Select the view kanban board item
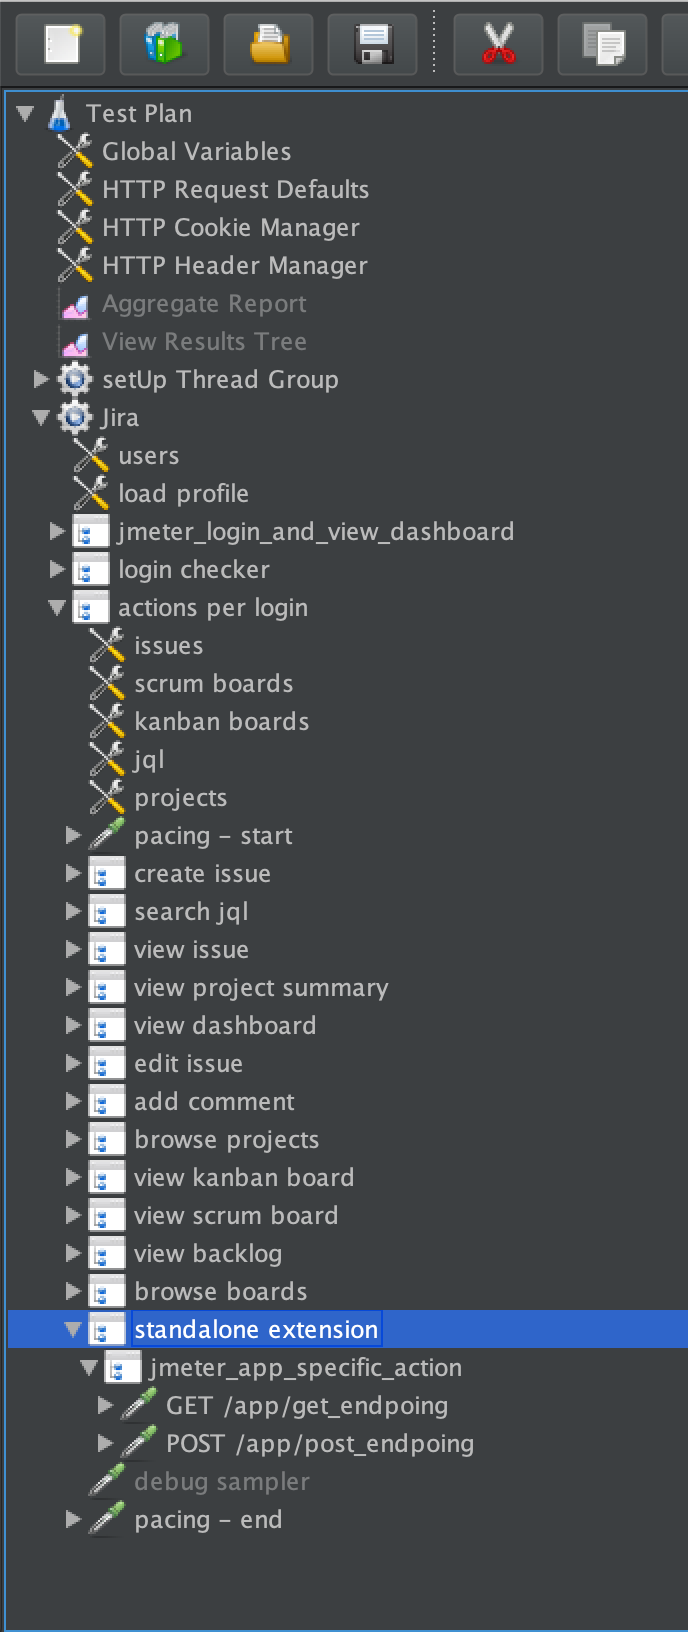The height and width of the screenshot is (1632, 688). (x=244, y=1178)
